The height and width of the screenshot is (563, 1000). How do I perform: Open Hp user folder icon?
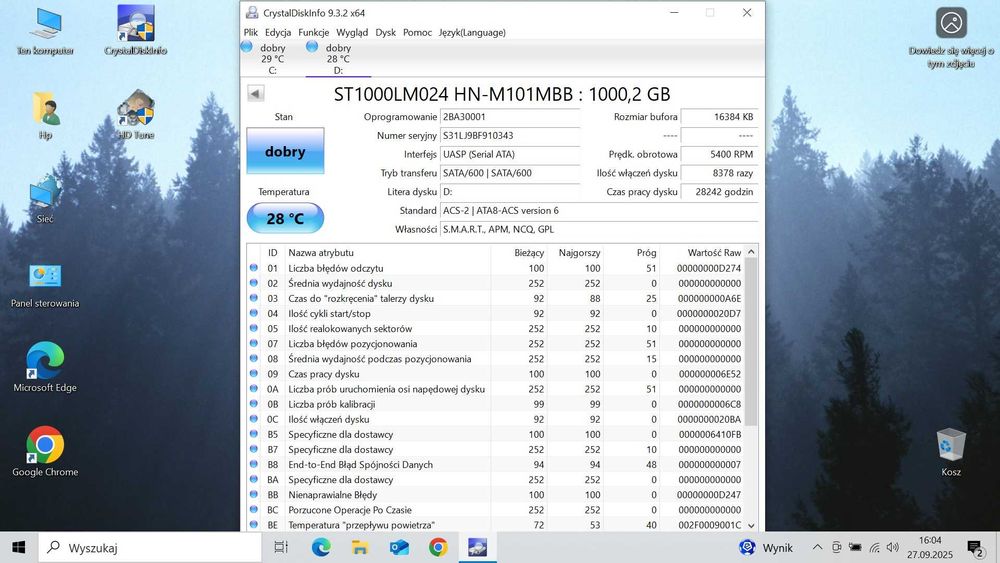[45, 115]
